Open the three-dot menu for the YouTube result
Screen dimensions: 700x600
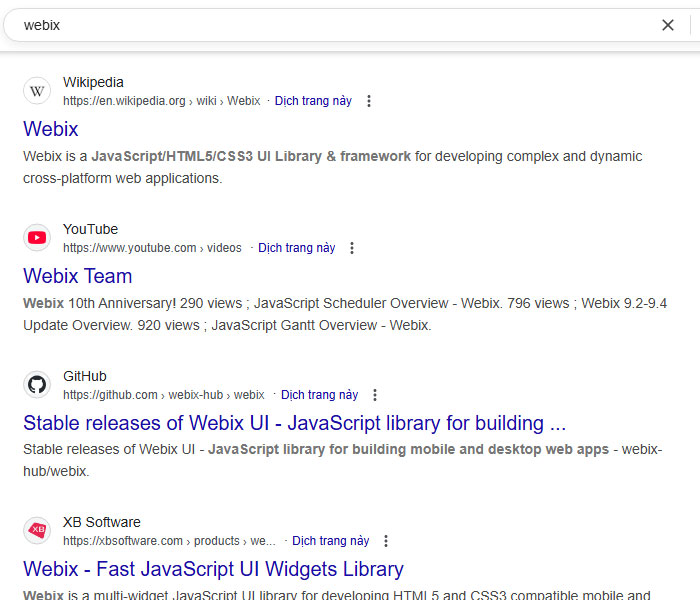(352, 248)
